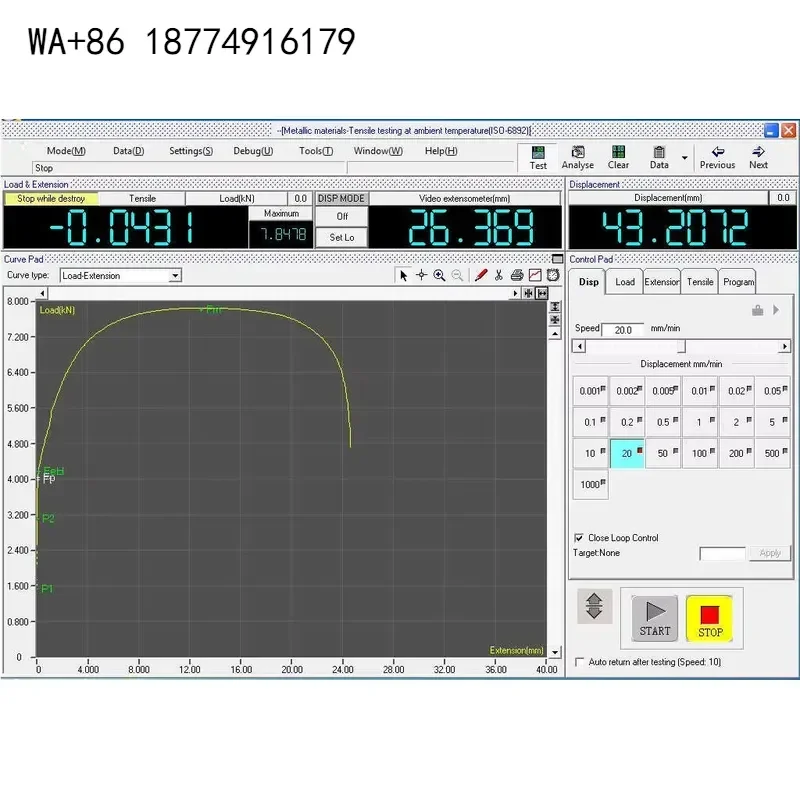Activate the zoom in magnifier
This screenshot has height=800, width=800.
tap(439, 276)
